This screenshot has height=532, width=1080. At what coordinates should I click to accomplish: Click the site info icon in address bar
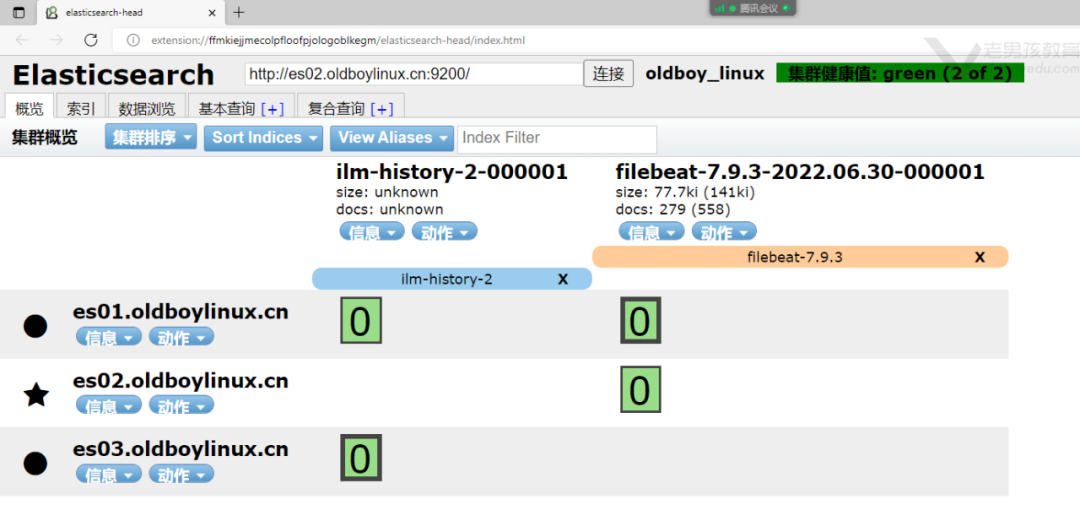132,40
